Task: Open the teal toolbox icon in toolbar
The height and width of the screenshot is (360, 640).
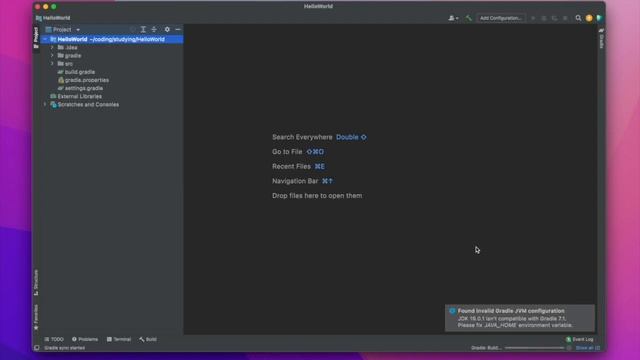Action: point(599,18)
